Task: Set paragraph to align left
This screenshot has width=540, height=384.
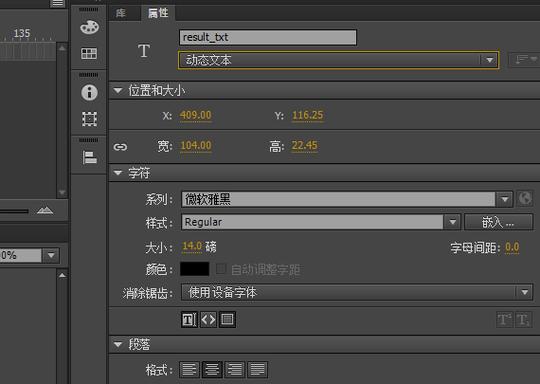Action: click(189, 370)
